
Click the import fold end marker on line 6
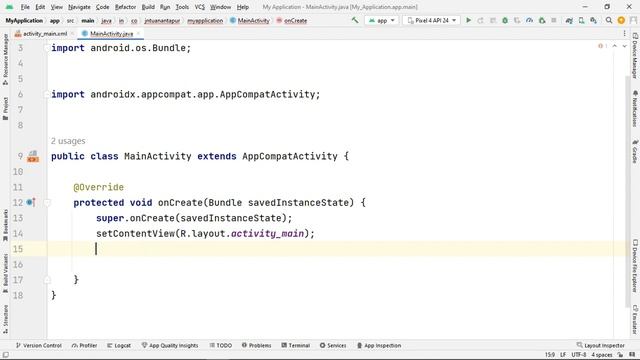[47, 95]
